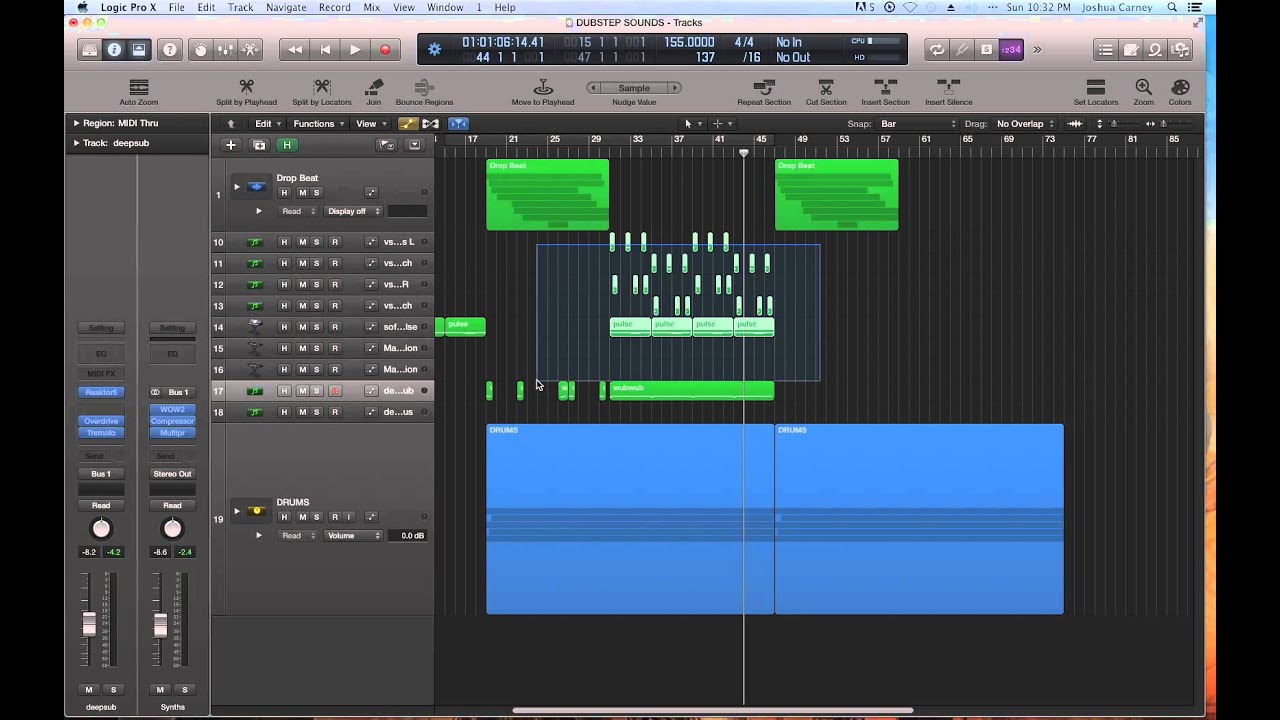Open the Colors palette icon
This screenshot has height=720, width=1280.
tap(1180, 88)
